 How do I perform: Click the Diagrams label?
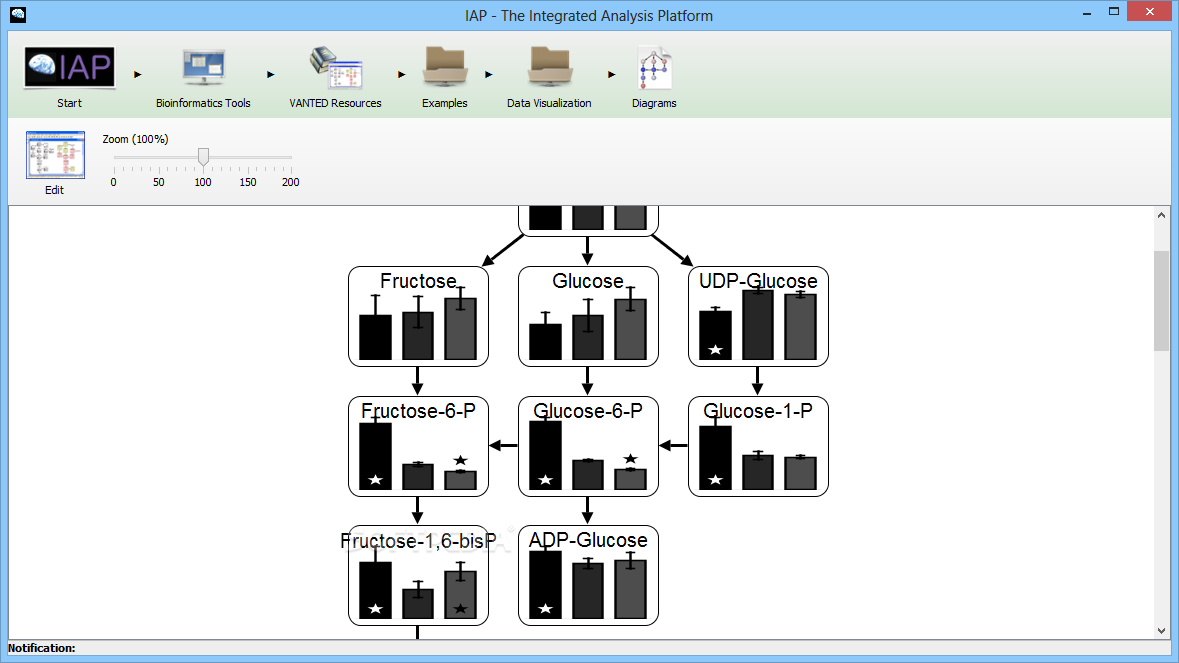click(x=654, y=103)
